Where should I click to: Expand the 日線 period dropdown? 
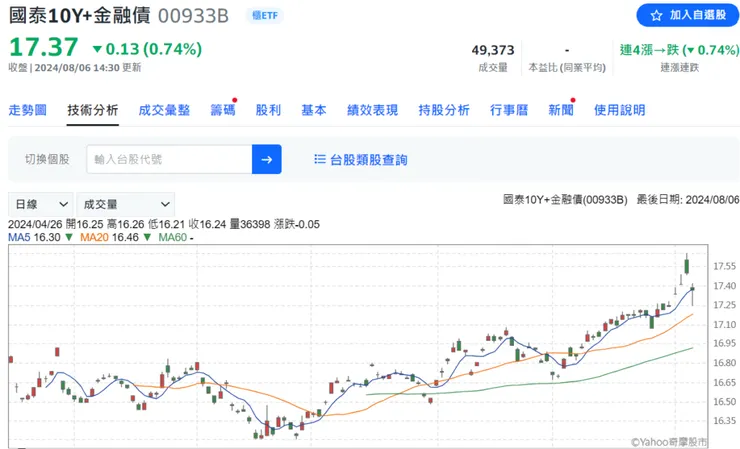click(41, 204)
